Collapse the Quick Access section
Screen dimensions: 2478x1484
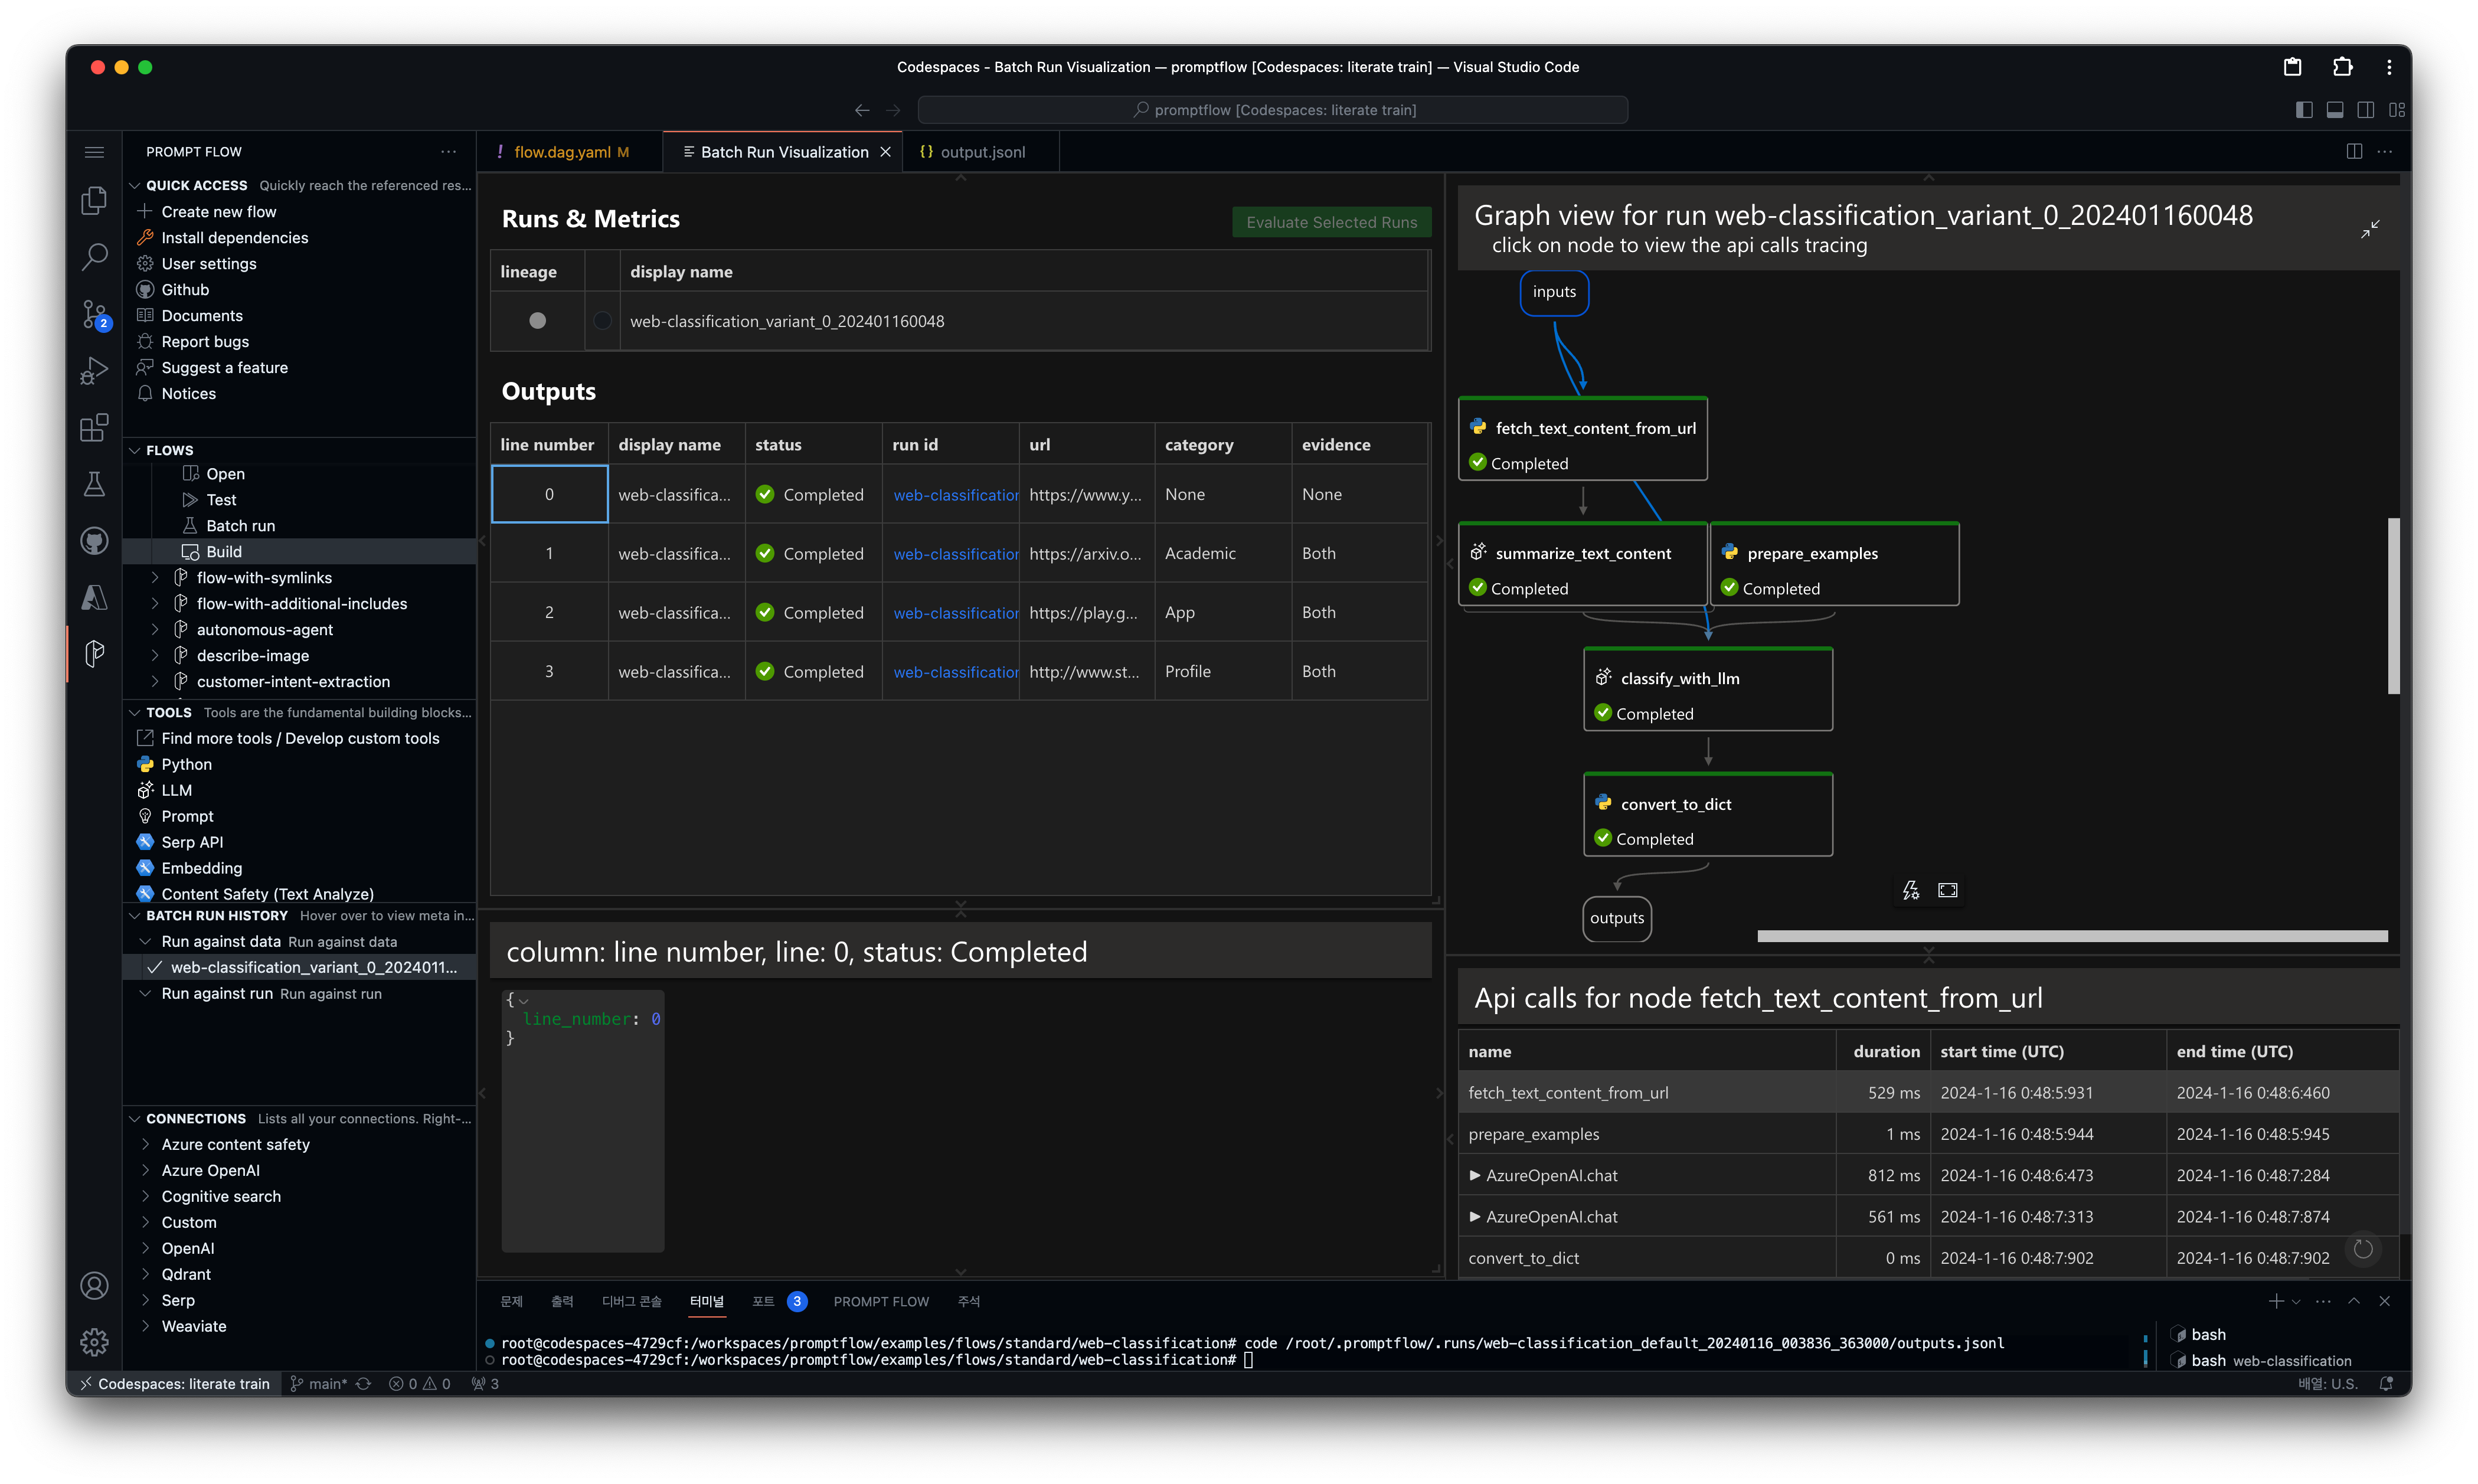(x=135, y=185)
